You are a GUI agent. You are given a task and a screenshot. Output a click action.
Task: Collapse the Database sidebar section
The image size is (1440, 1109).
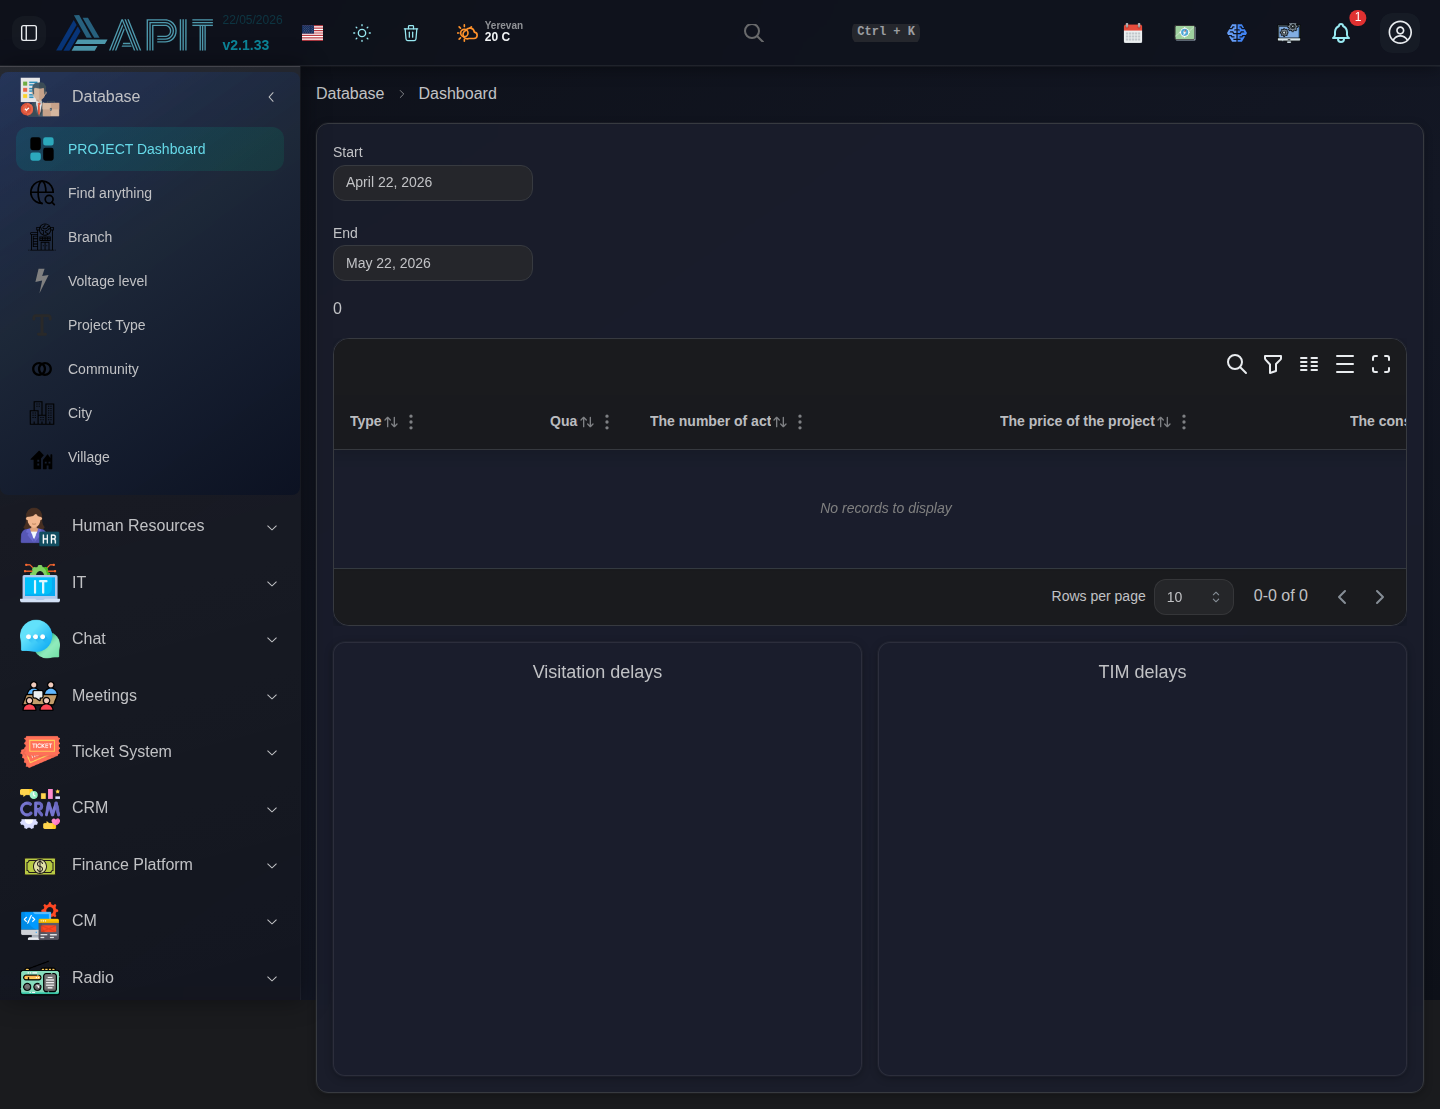pyautogui.click(x=271, y=97)
